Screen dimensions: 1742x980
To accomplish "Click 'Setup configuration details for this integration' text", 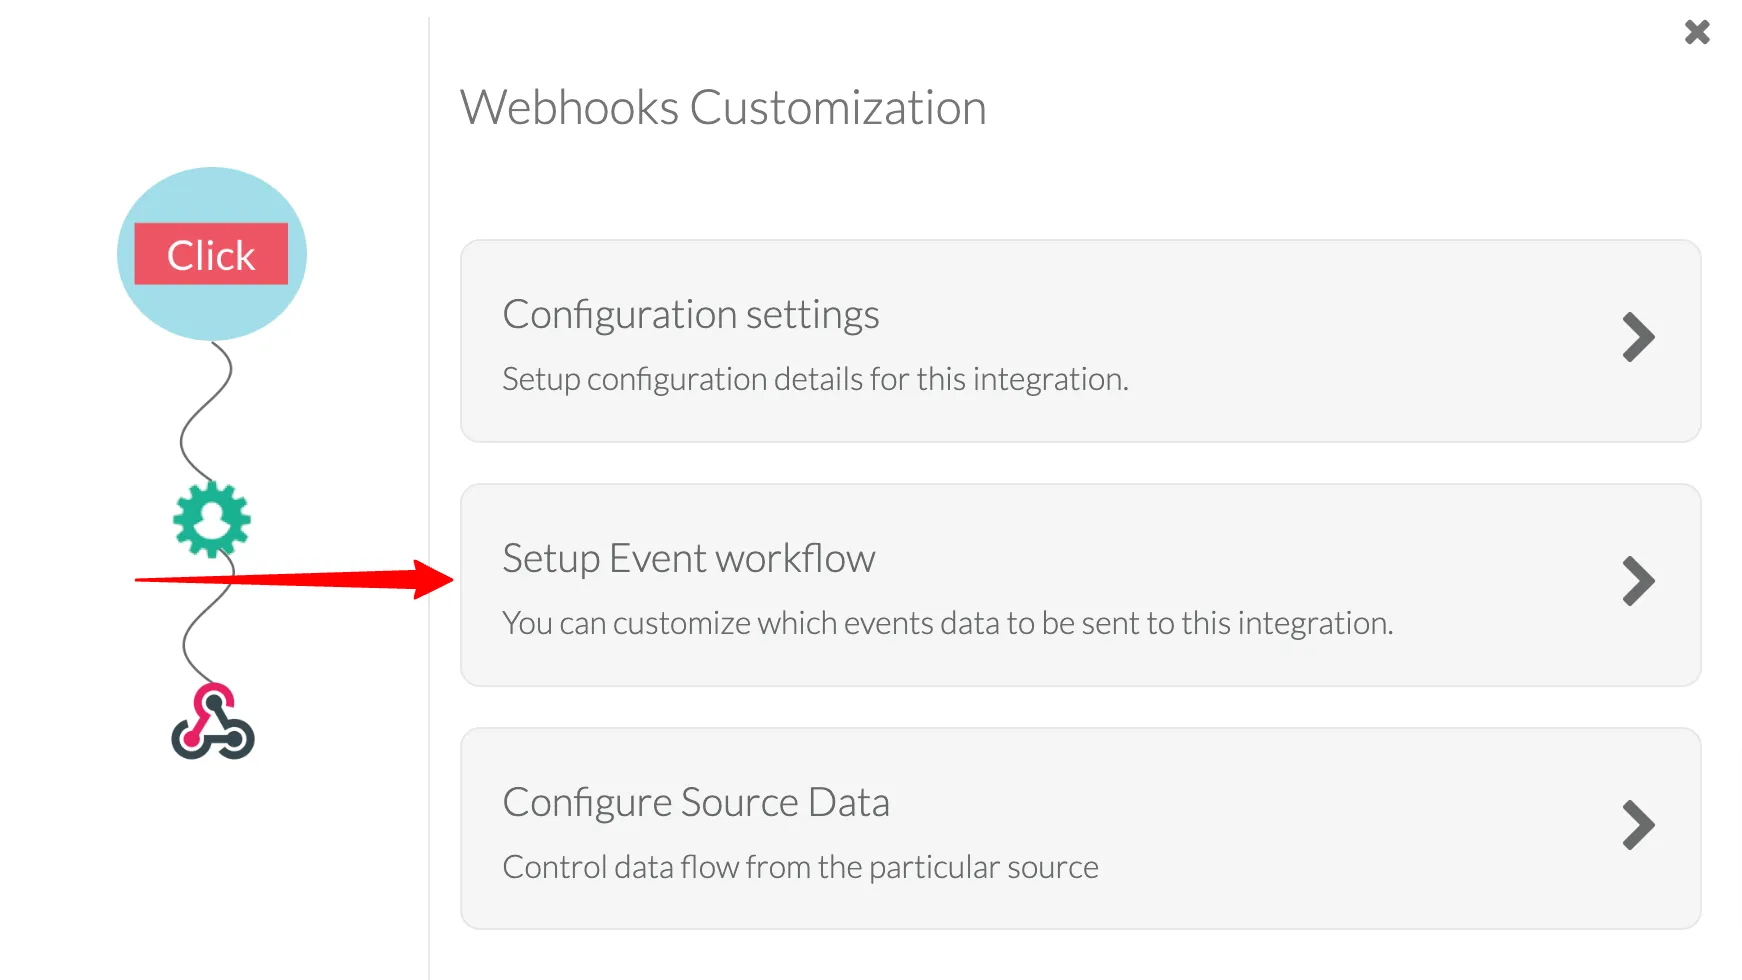I will tap(815, 380).
